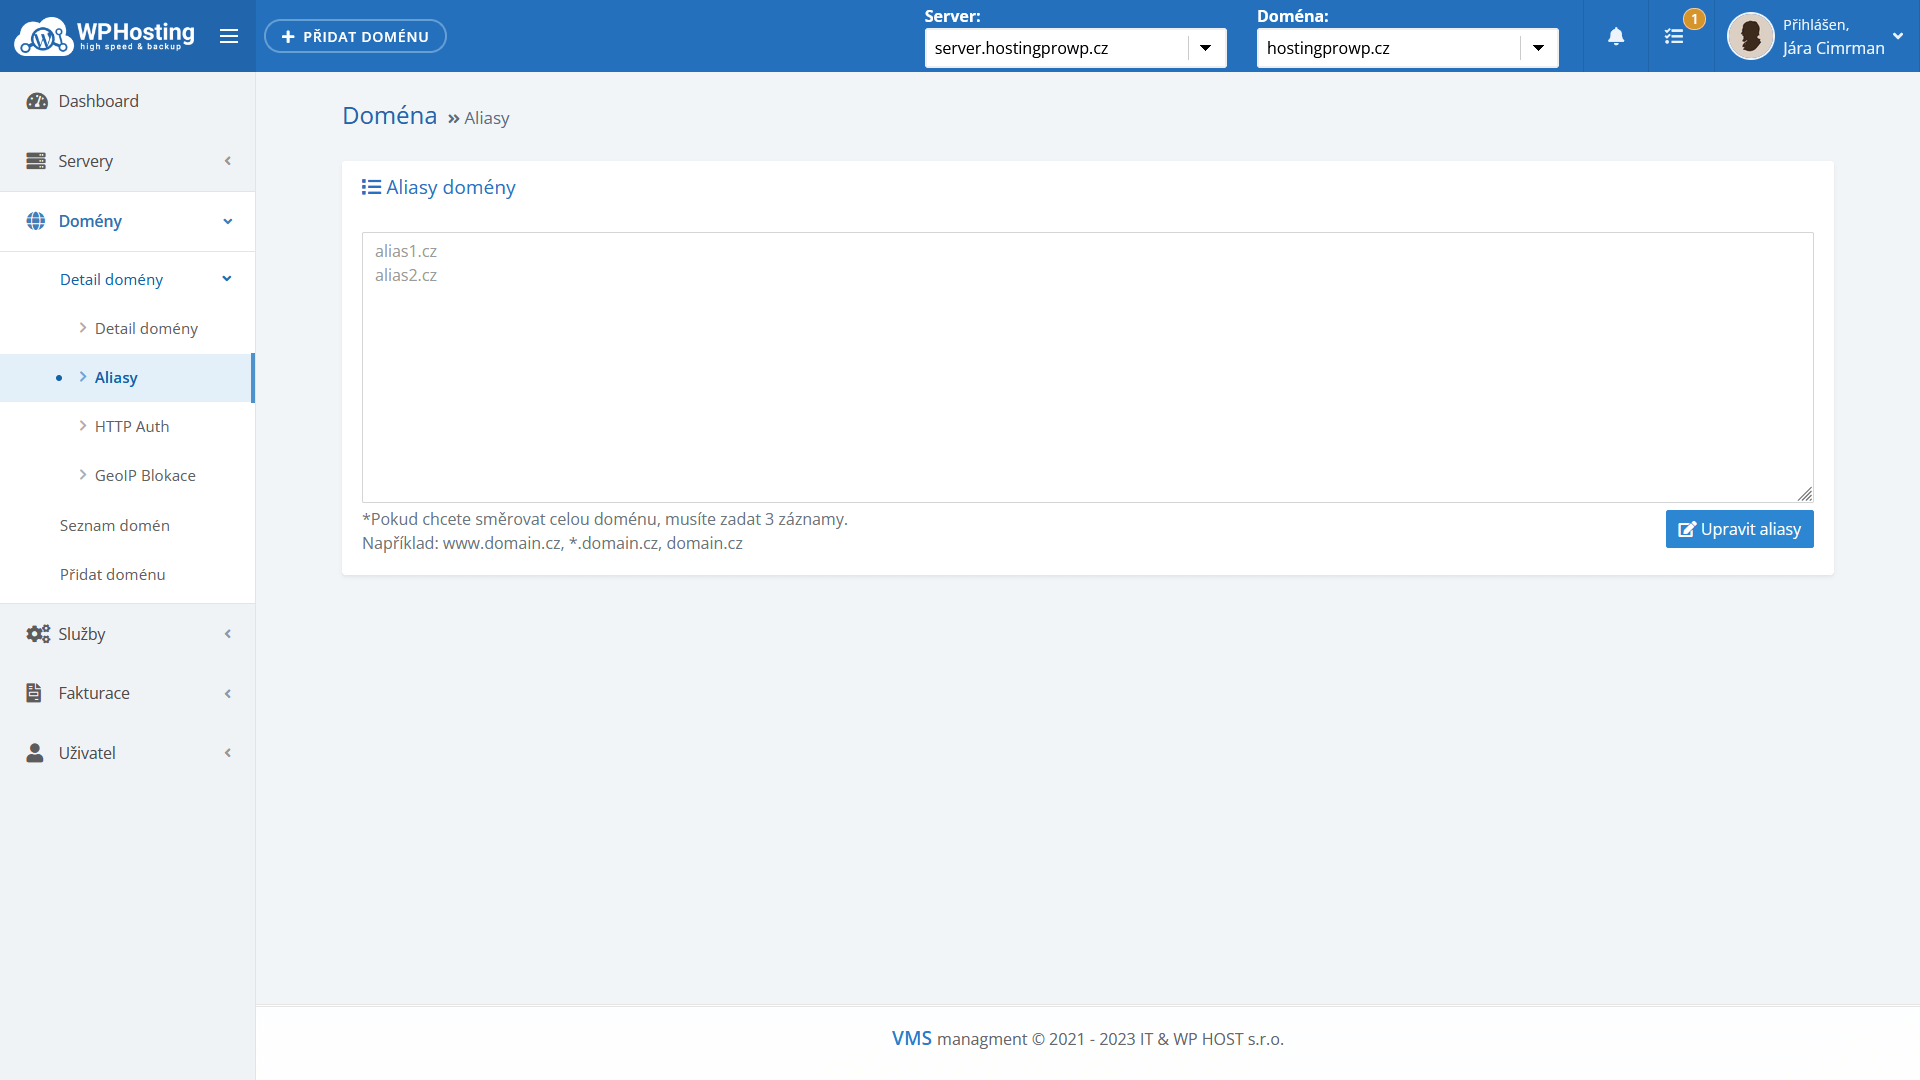Click Jára Cimrman's avatar picture
The image size is (1920, 1080).
point(1750,37)
